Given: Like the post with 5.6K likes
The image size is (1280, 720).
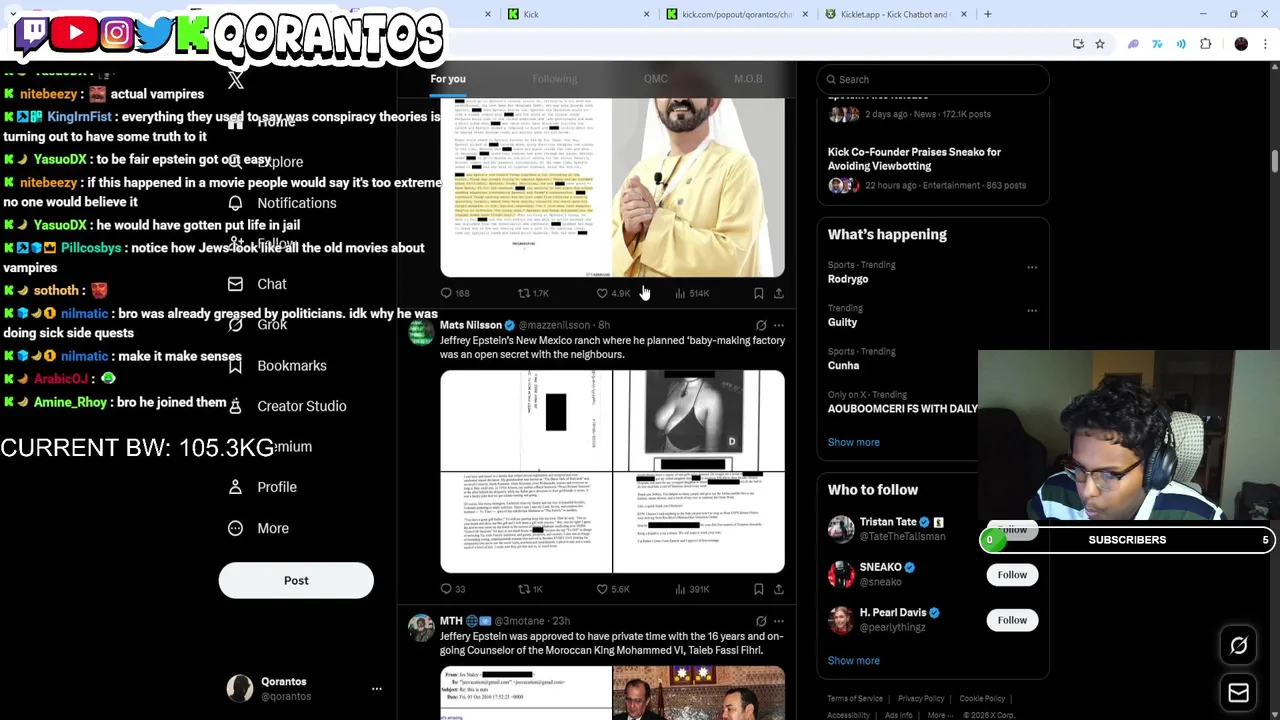Looking at the screenshot, I should (x=613, y=589).
